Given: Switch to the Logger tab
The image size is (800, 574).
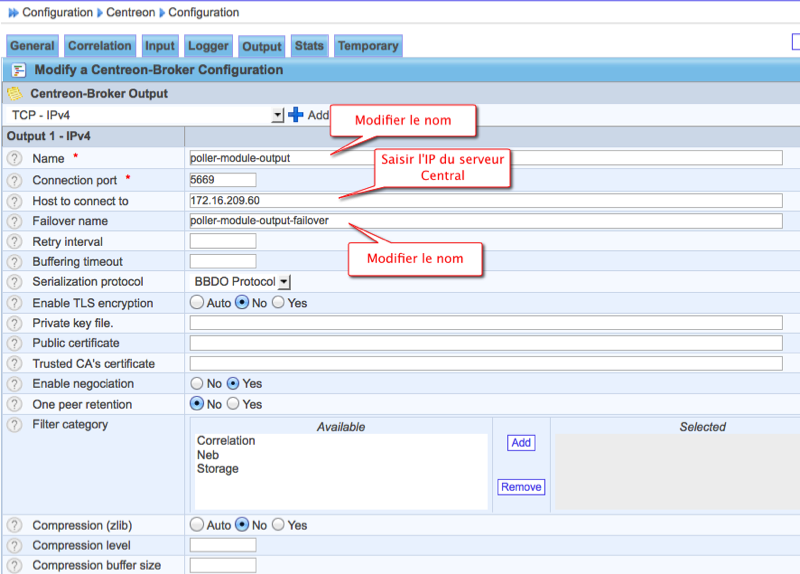Looking at the screenshot, I should point(207,46).
